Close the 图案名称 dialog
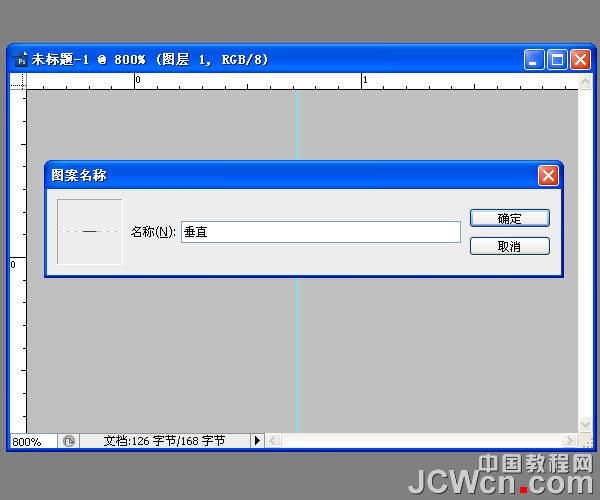Image resolution: width=600 pixels, height=500 pixels. coord(548,176)
